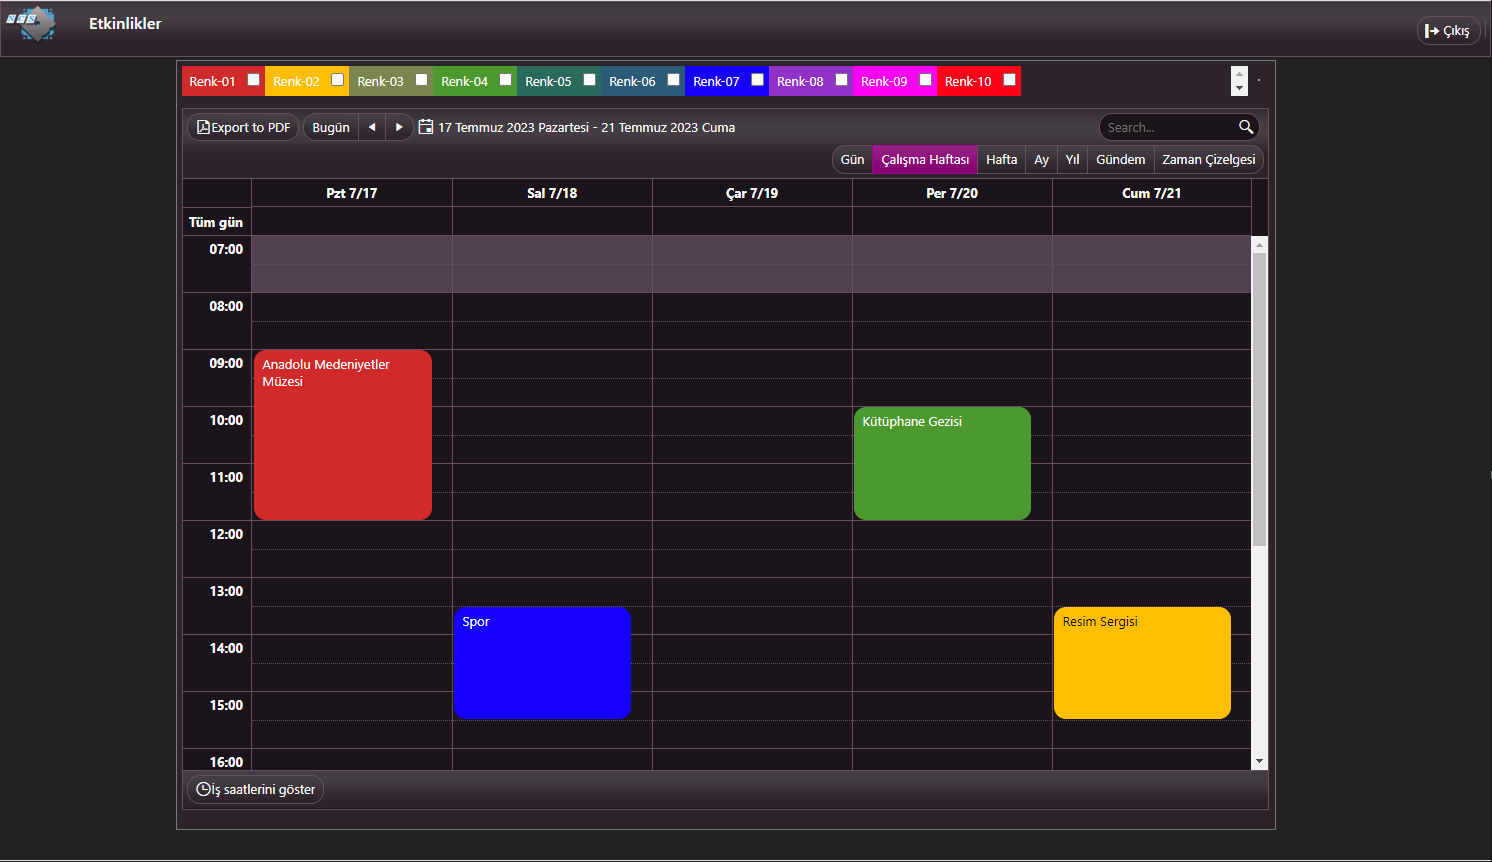
Task: Check the Renk-04 checkbox
Action: pos(506,80)
